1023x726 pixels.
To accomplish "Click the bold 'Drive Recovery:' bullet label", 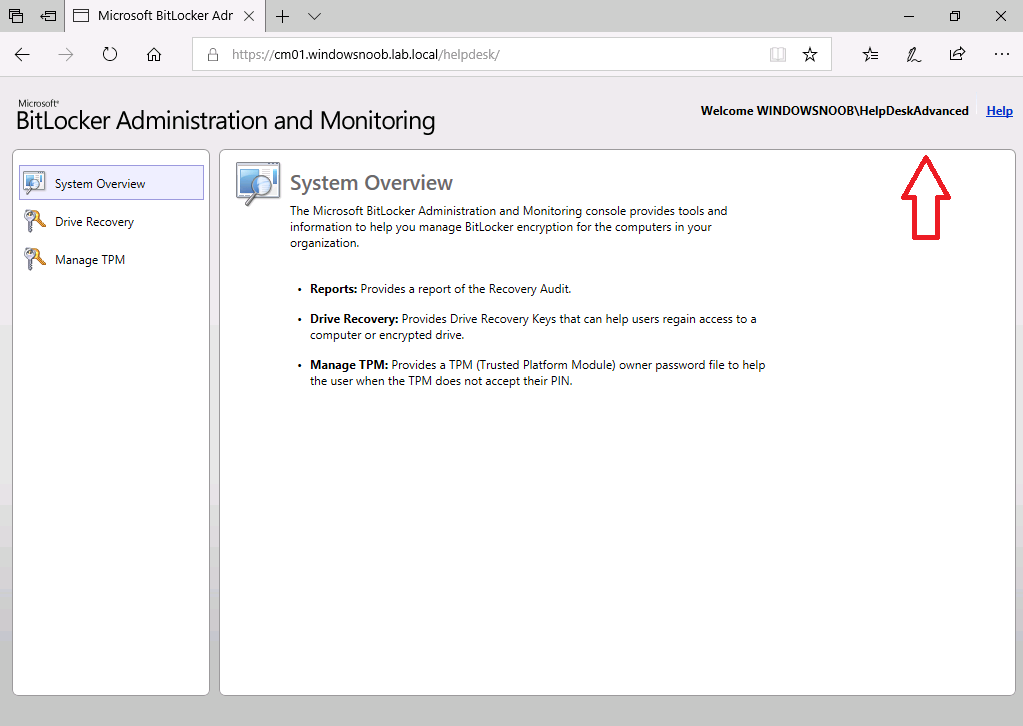I will coord(354,319).
